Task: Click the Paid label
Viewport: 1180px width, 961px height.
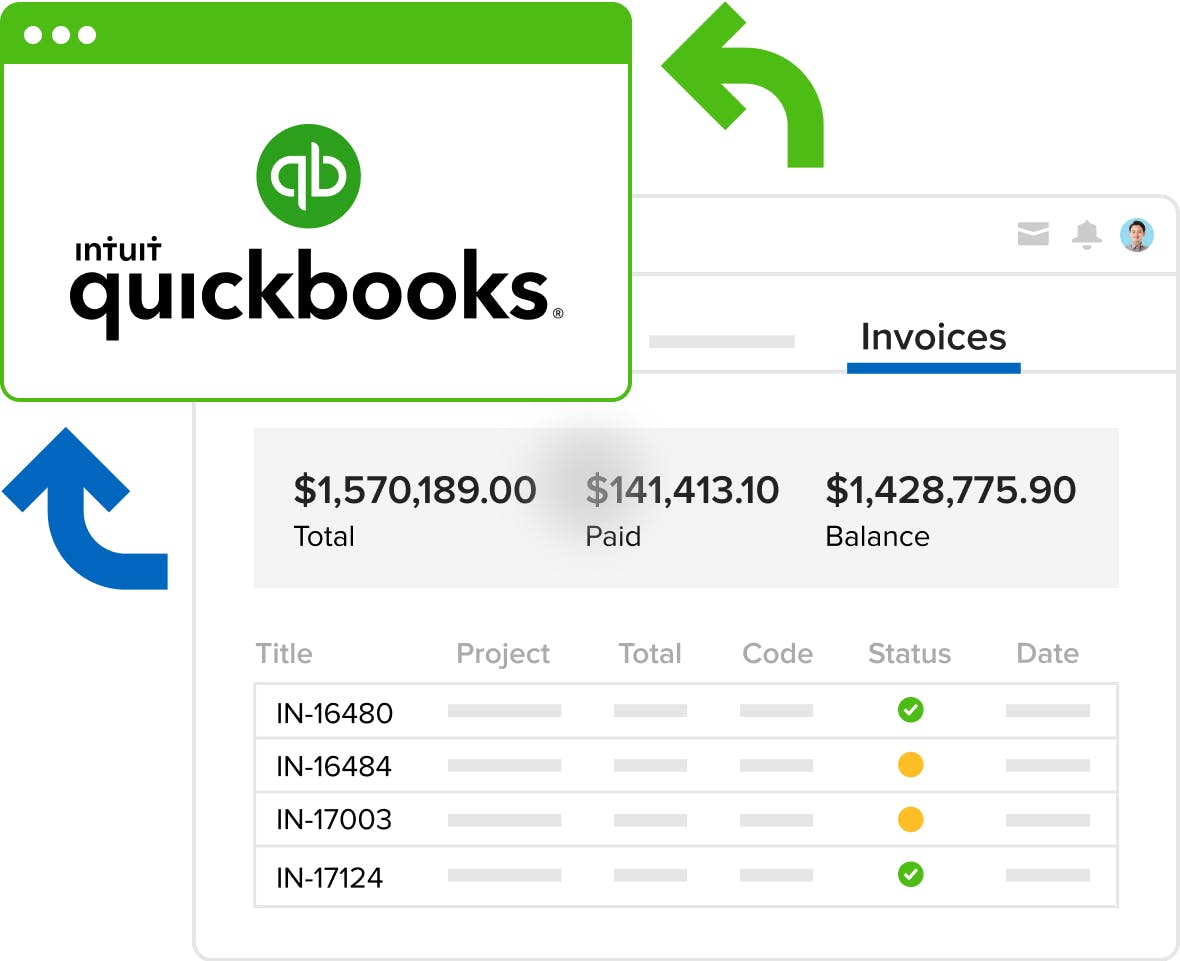Action: tap(613, 537)
